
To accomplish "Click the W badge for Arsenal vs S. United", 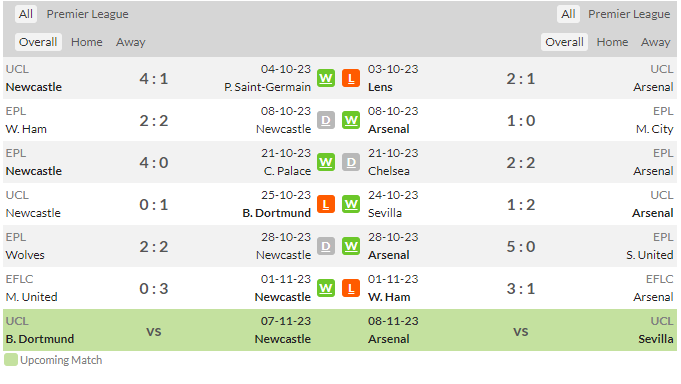I will pos(351,246).
